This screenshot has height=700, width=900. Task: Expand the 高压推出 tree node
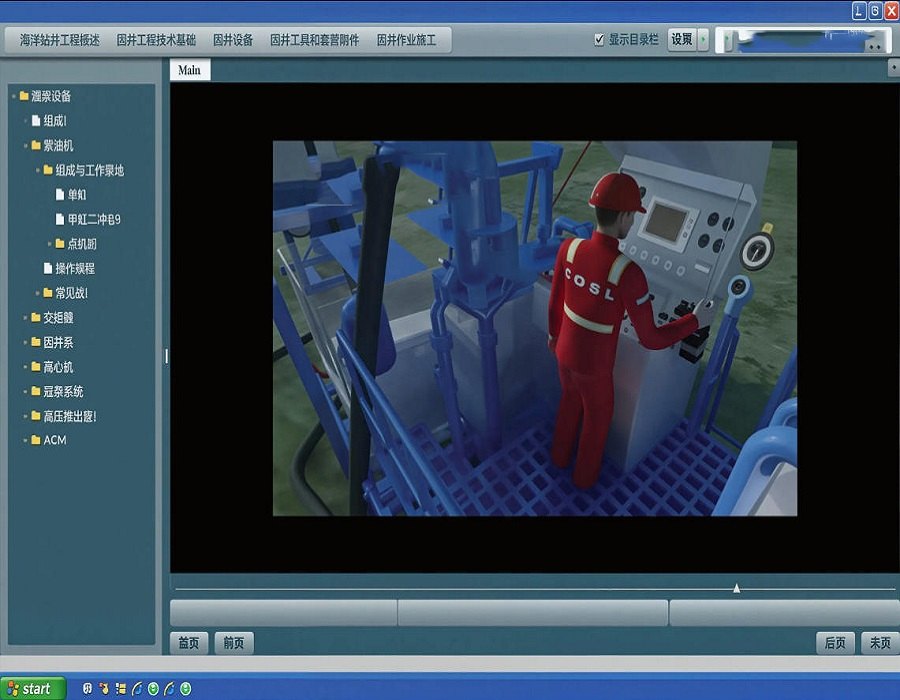pos(25,417)
